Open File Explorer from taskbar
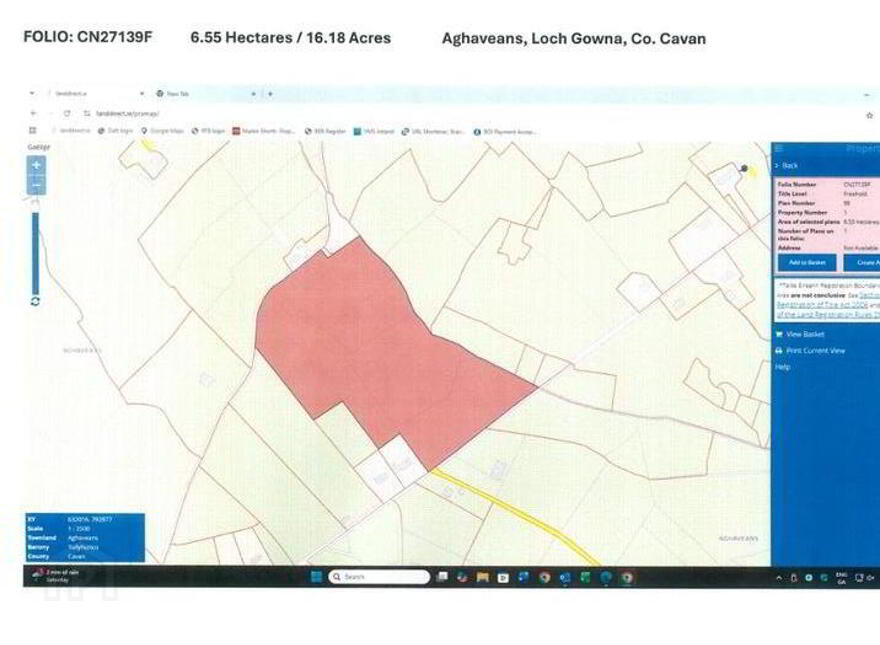The height and width of the screenshot is (645, 880). [482, 577]
